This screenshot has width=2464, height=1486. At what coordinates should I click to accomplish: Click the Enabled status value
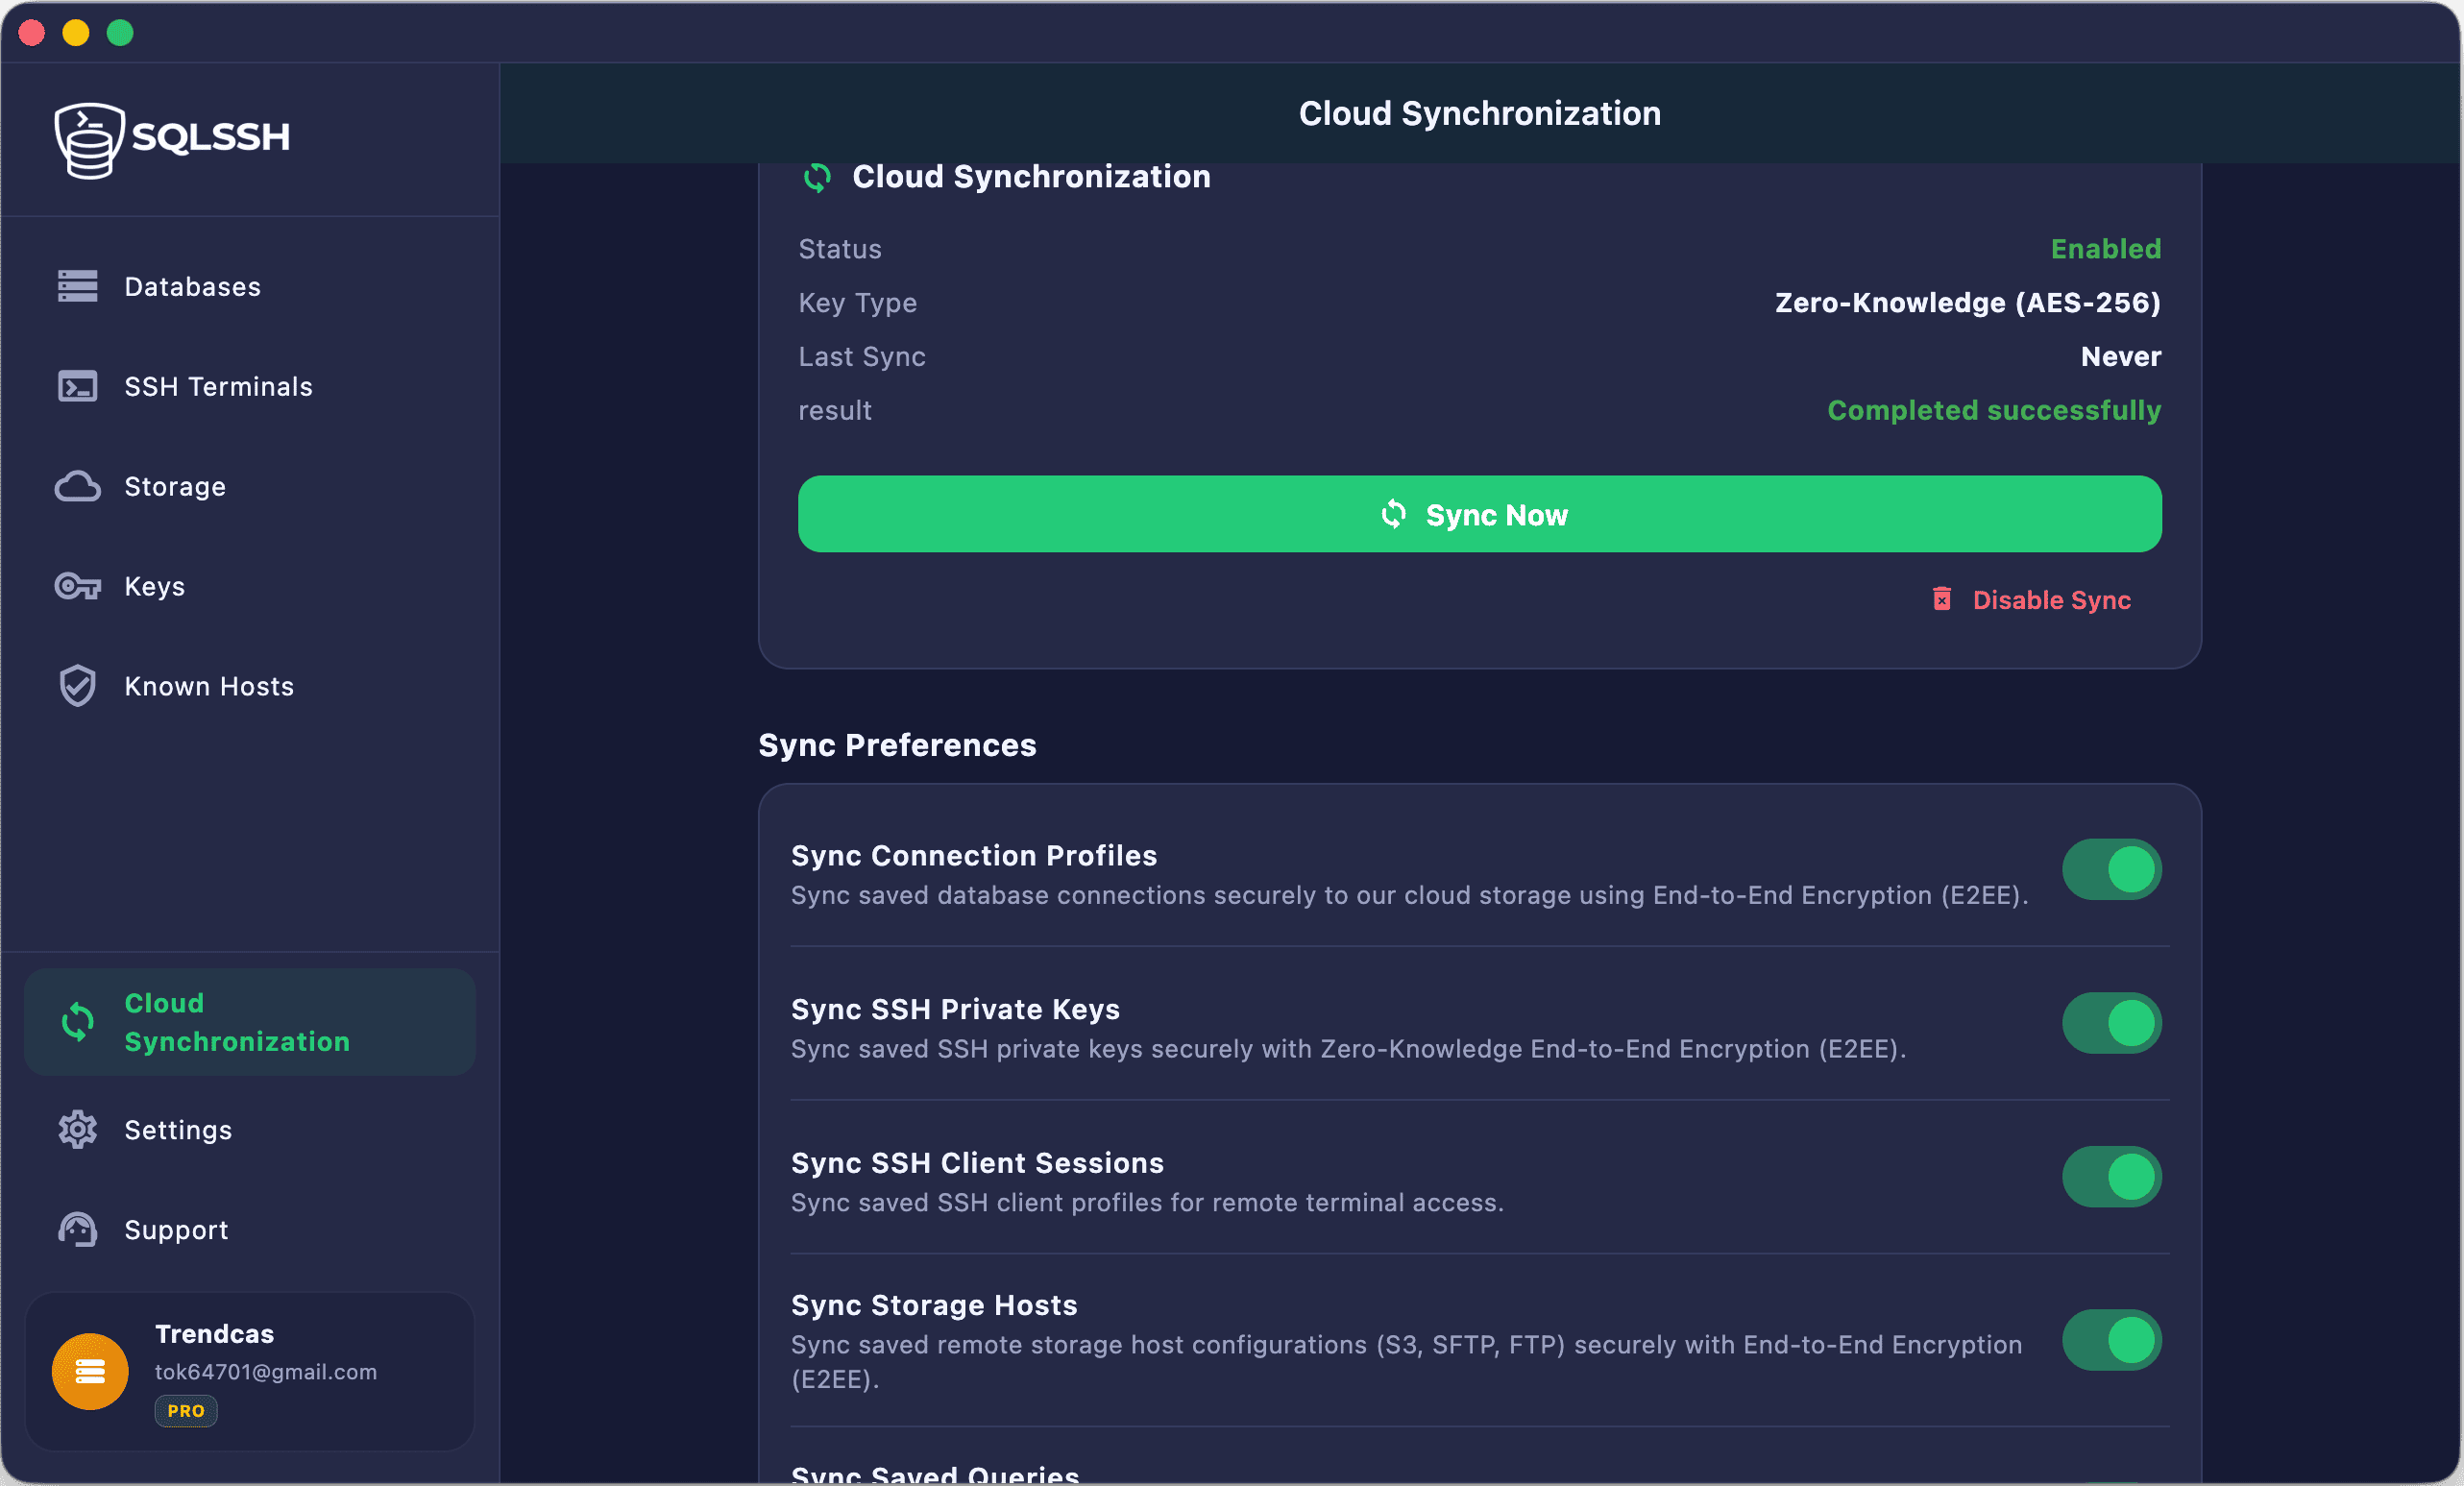(2106, 248)
